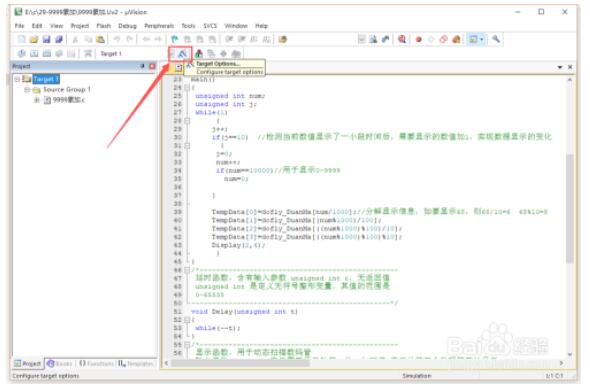Expand the 9999累加.c file node
590x392 pixels.
tap(36, 100)
